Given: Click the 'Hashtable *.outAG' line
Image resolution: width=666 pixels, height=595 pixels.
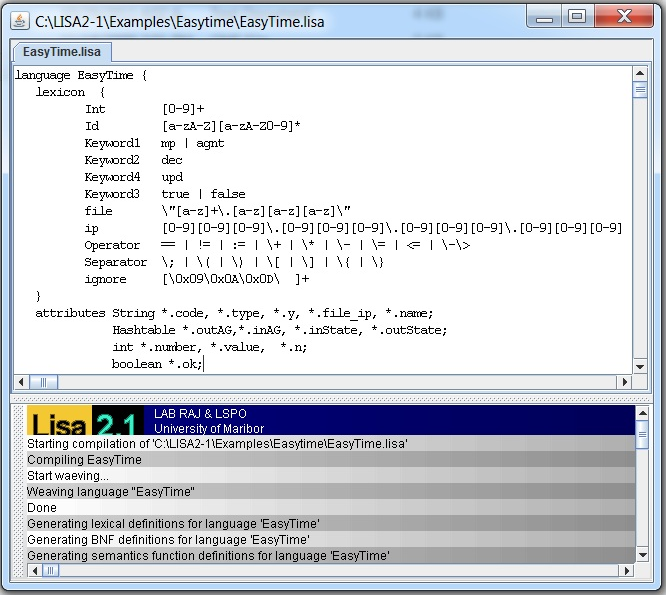Looking at the screenshot, I should [279, 330].
